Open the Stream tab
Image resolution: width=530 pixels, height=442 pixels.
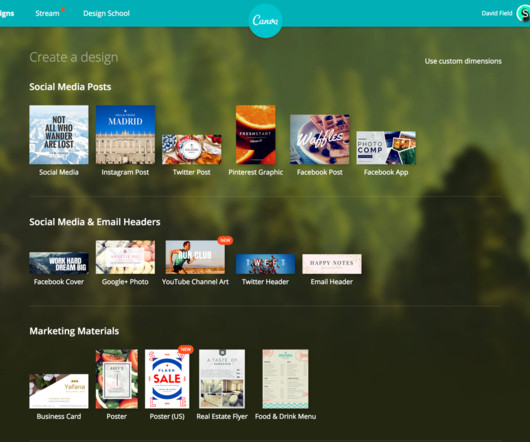tap(47, 13)
